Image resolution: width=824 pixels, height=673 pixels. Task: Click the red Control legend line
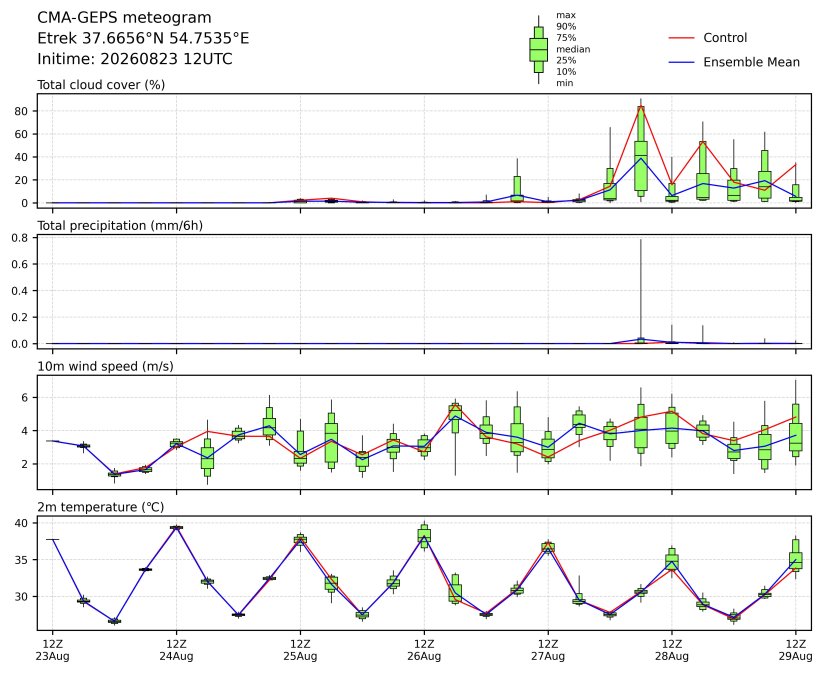click(x=681, y=38)
